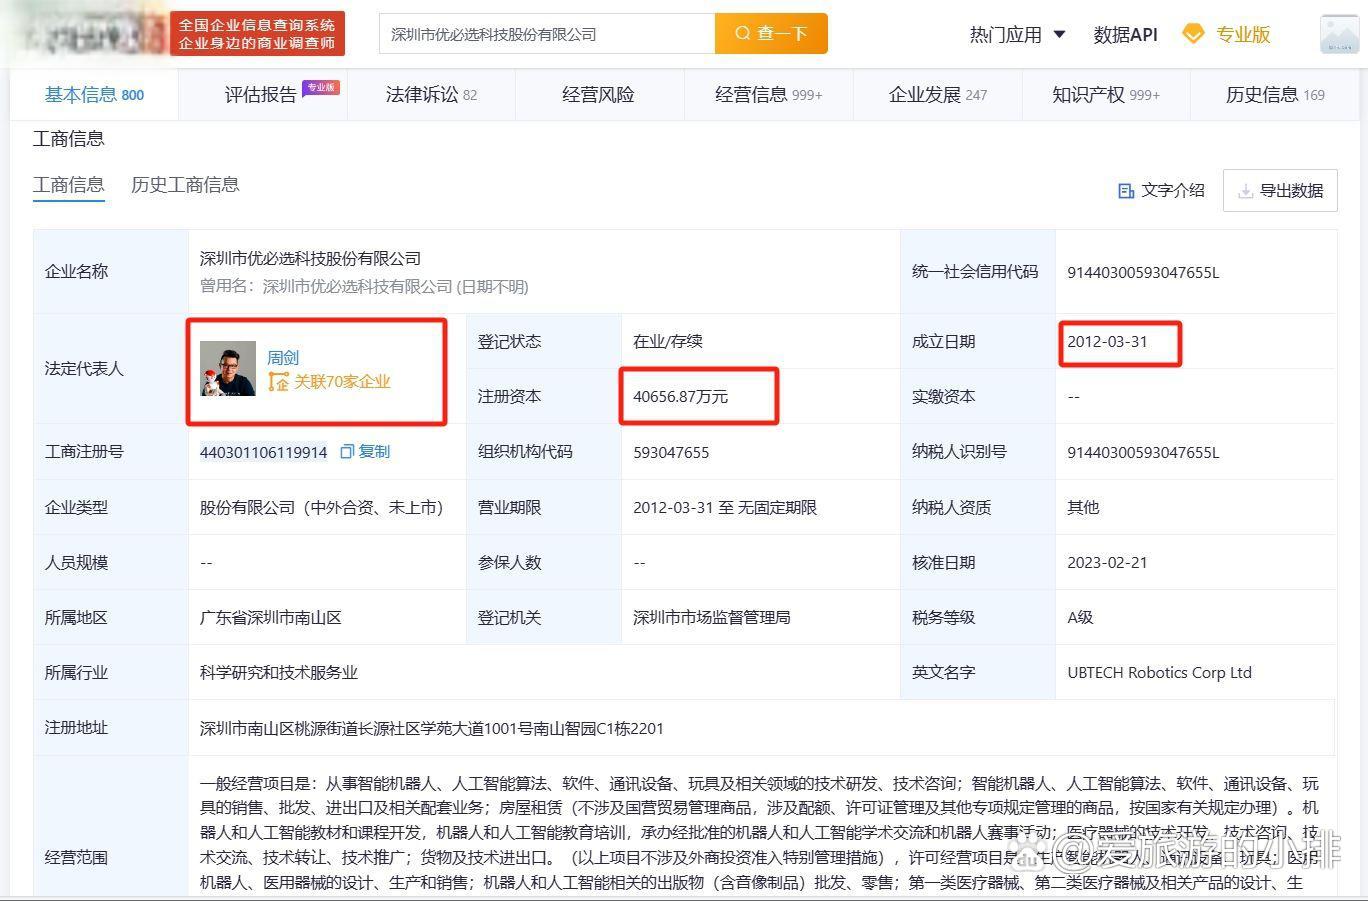Copy 工商注册号 using the 复制 icon
The height and width of the screenshot is (901, 1368).
point(345,452)
